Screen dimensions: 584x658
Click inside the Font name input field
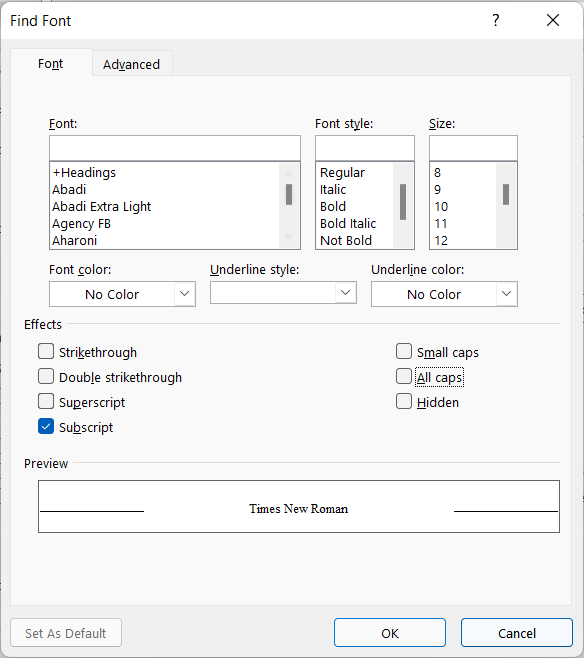tap(175, 148)
